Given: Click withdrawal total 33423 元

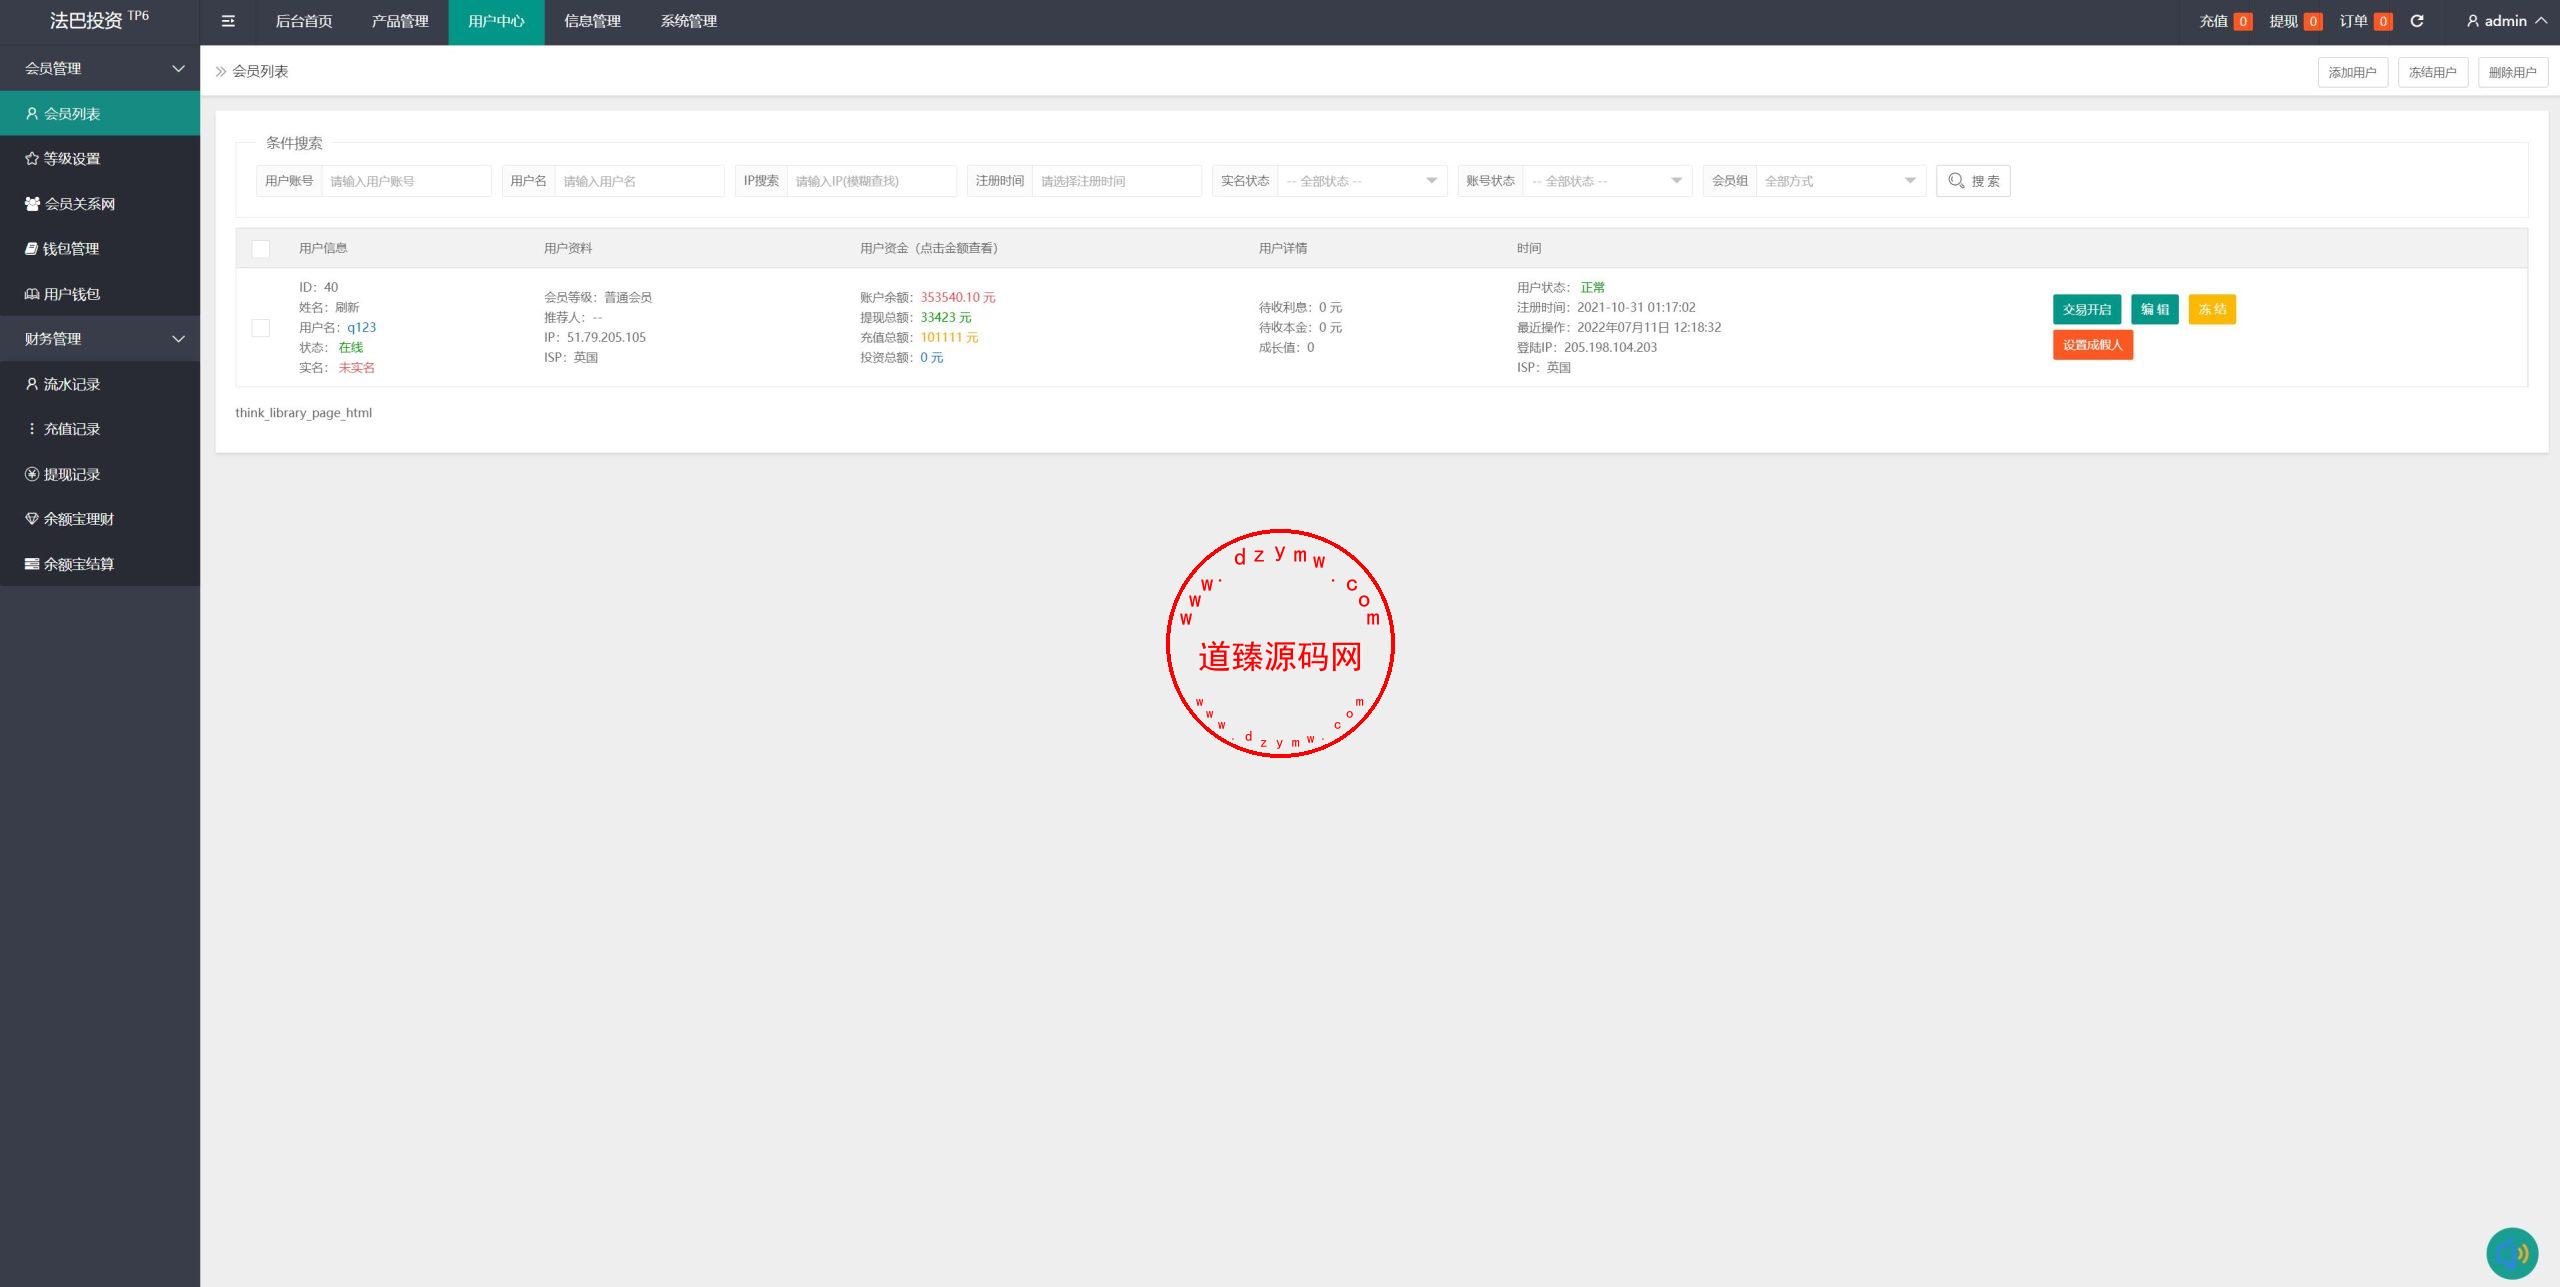Looking at the screenshot, I should tap(946, 317).
